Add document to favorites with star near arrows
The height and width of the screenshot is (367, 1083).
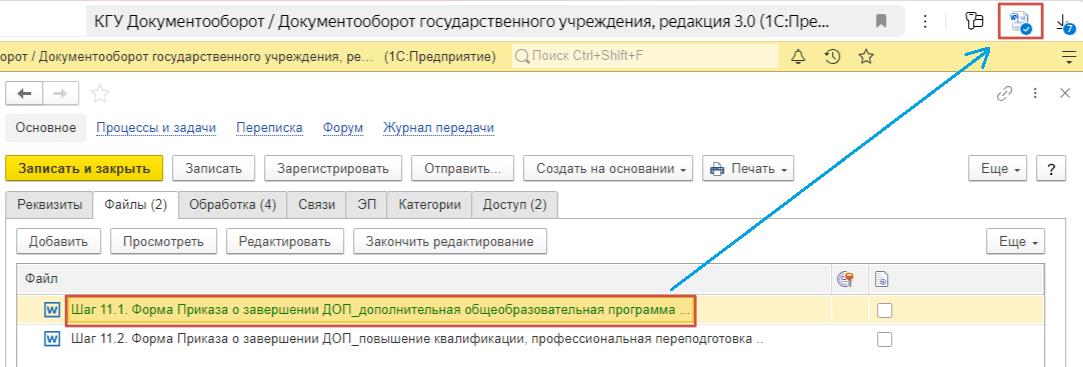[100, 93]
